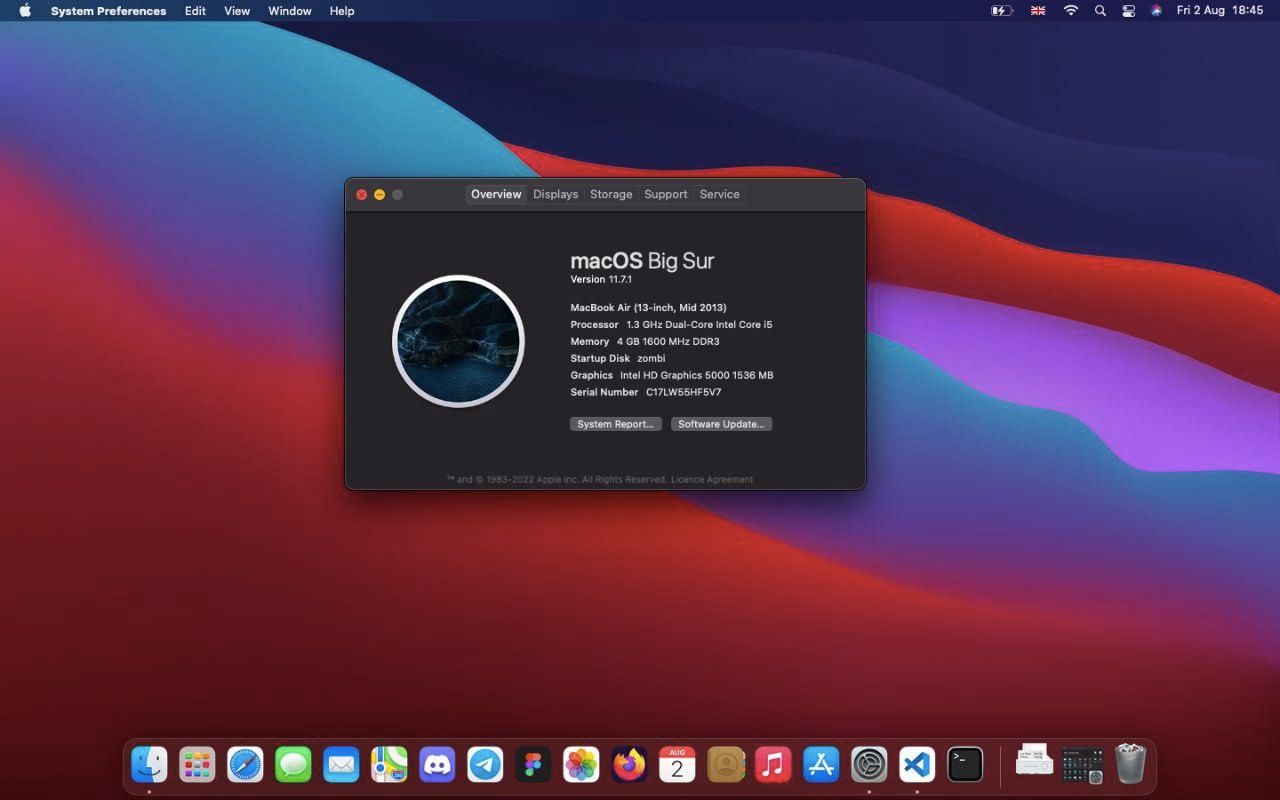1280x800 pixels.
Task: Open the Contacts app in the Dock
Action: pos(725,765)
